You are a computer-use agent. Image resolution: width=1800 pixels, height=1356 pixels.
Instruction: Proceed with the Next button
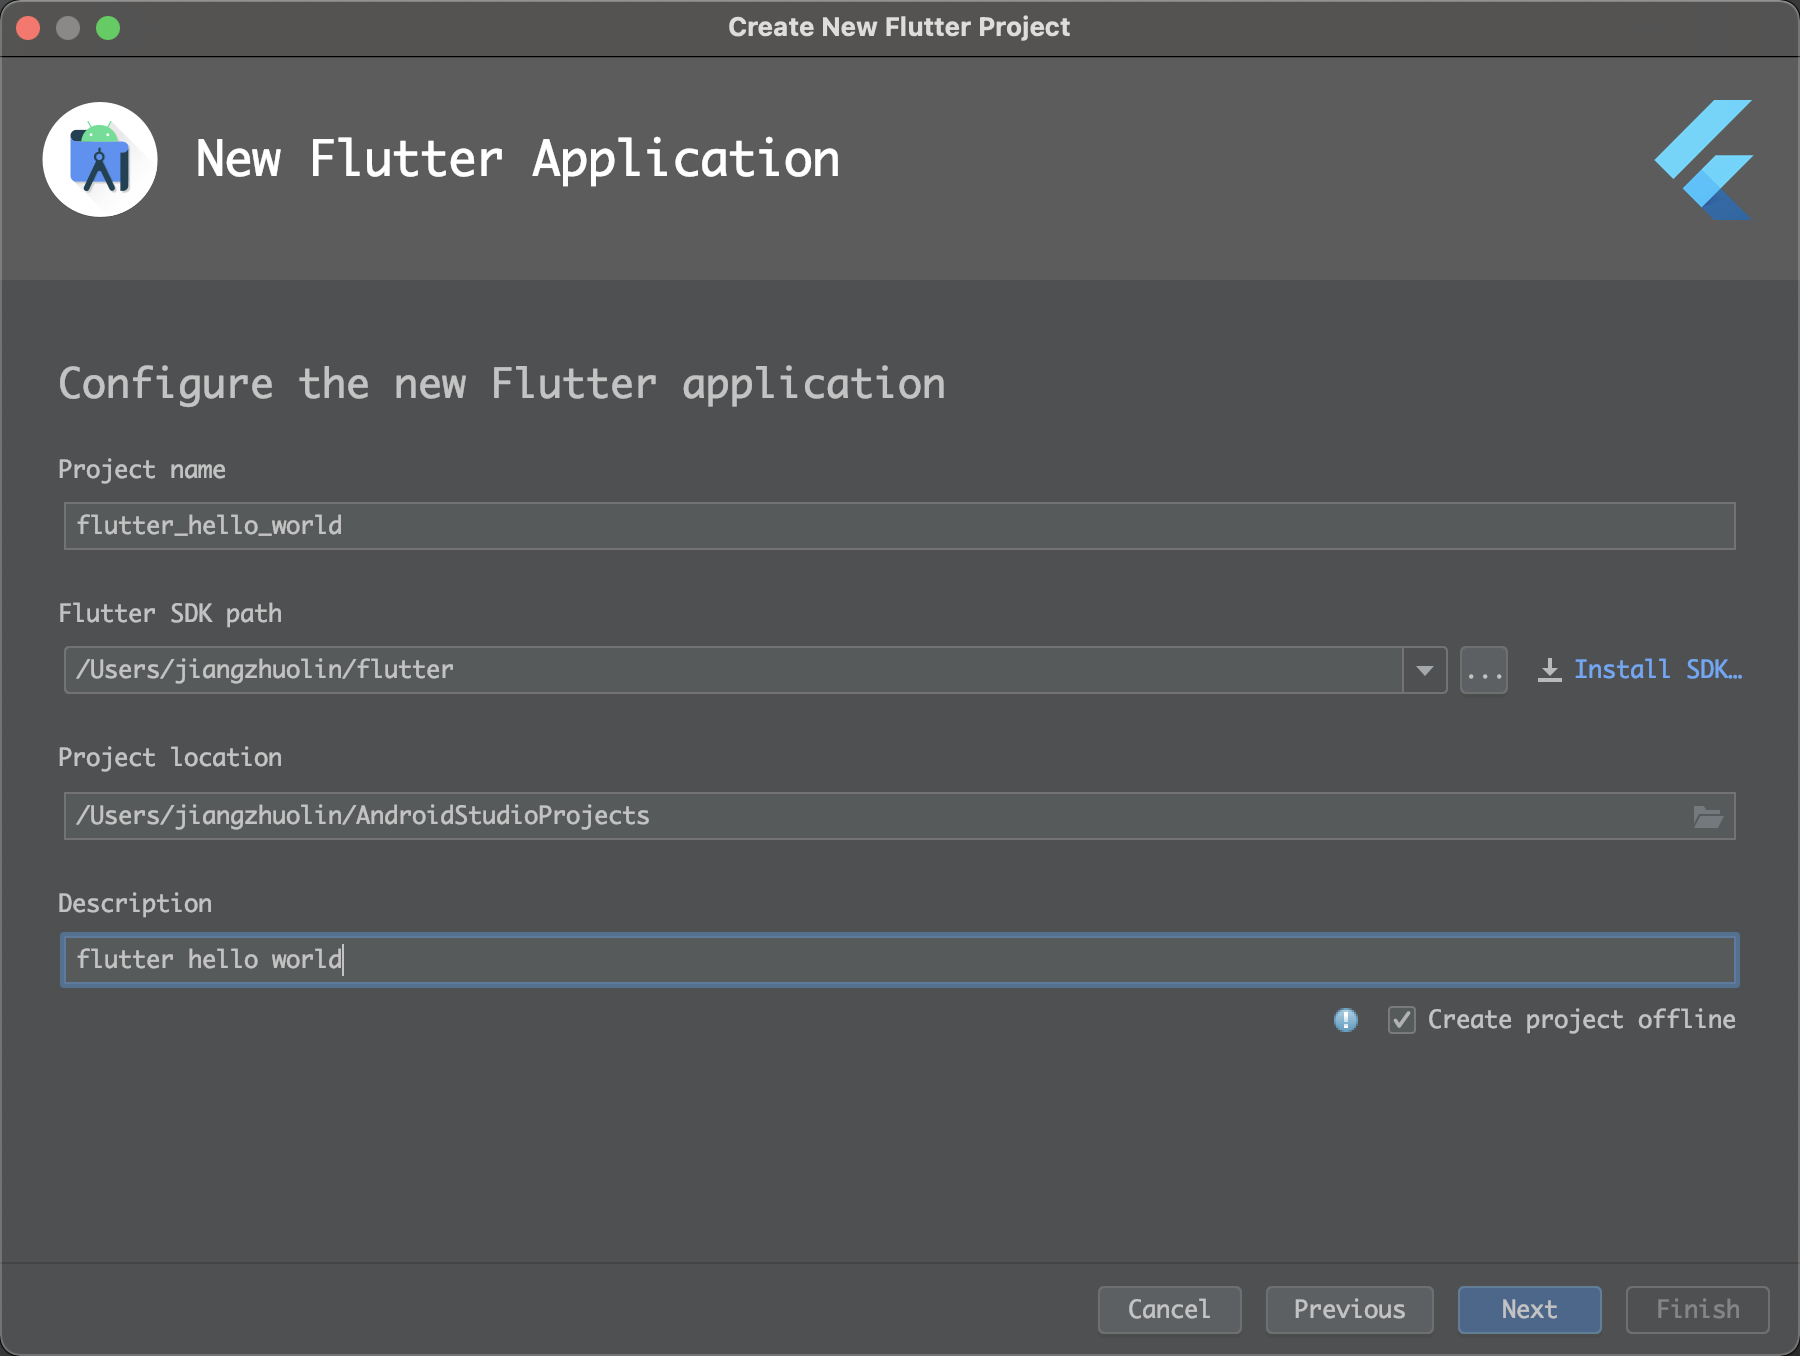pyautogui.click(x=1530, y=1310)
